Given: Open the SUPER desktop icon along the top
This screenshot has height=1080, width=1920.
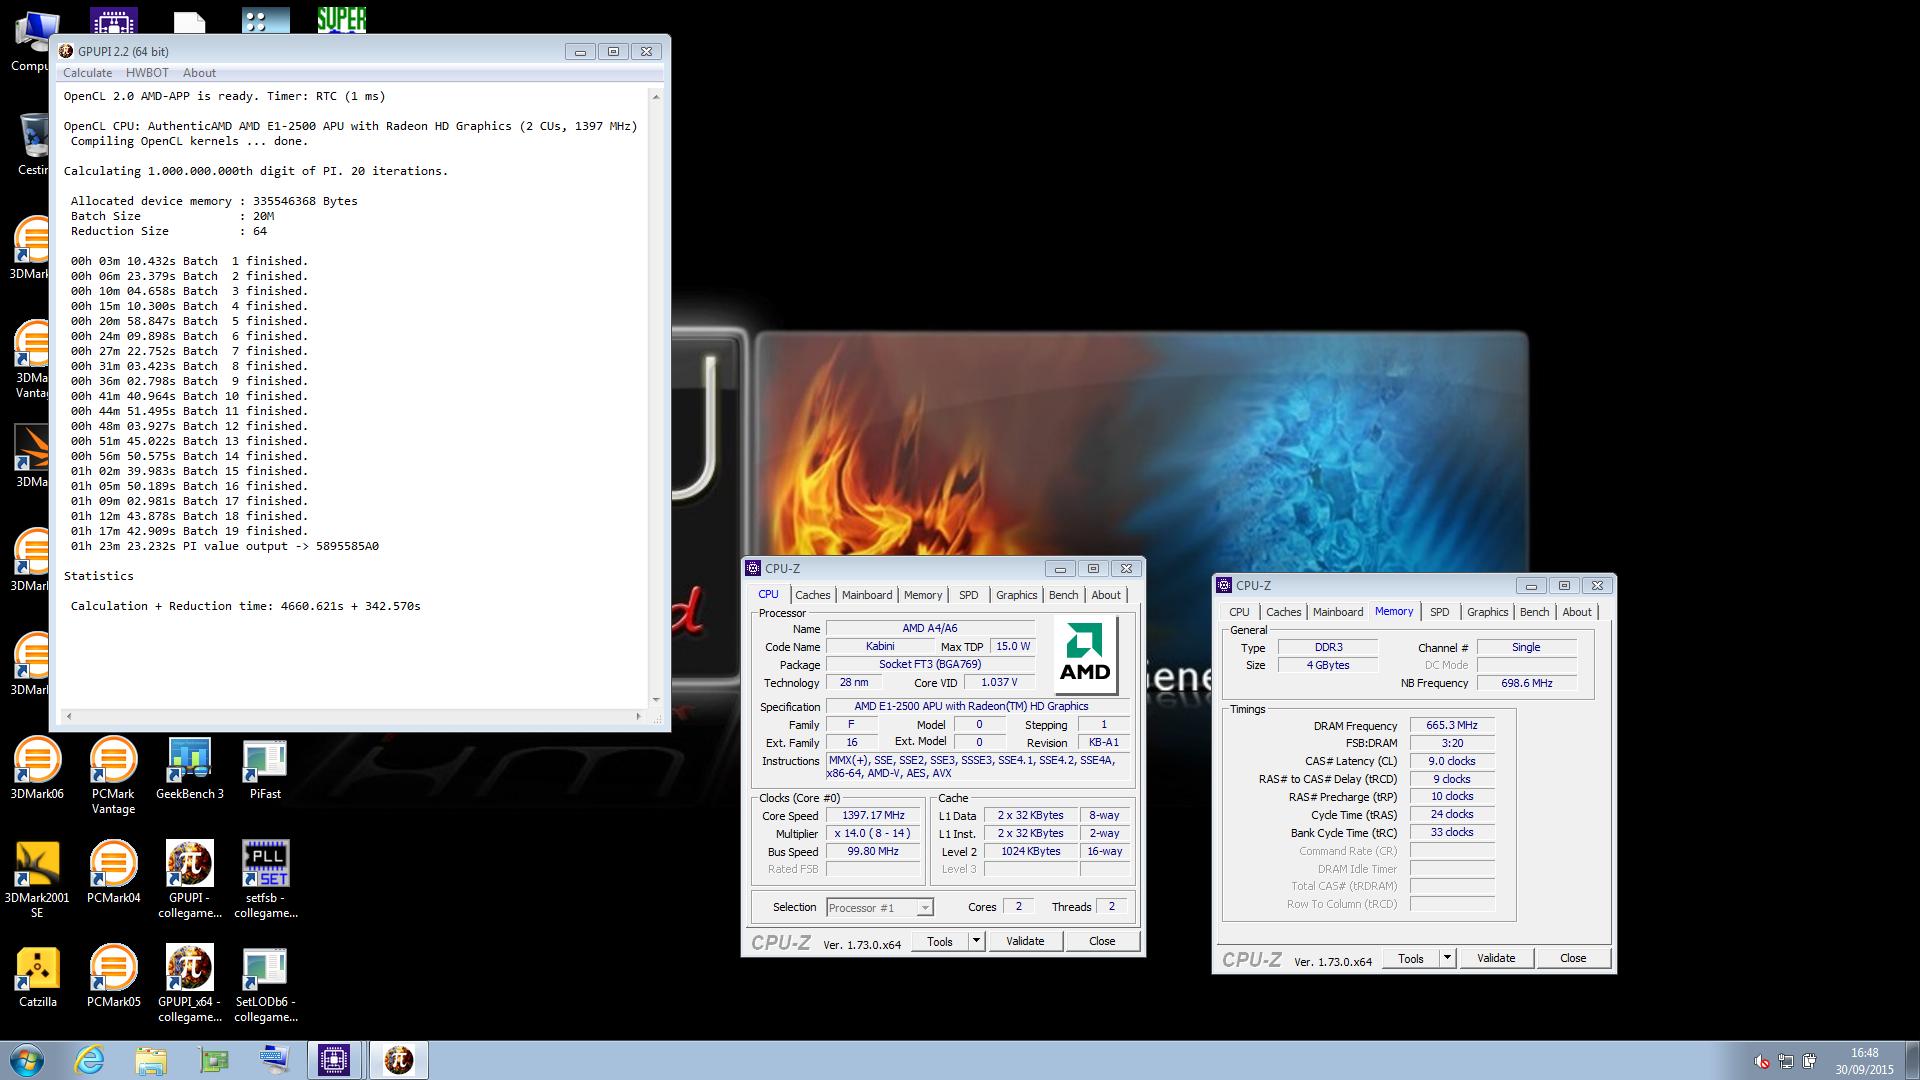Looking at the screenshot, I should pyautogui.click(x=341, y=18).
